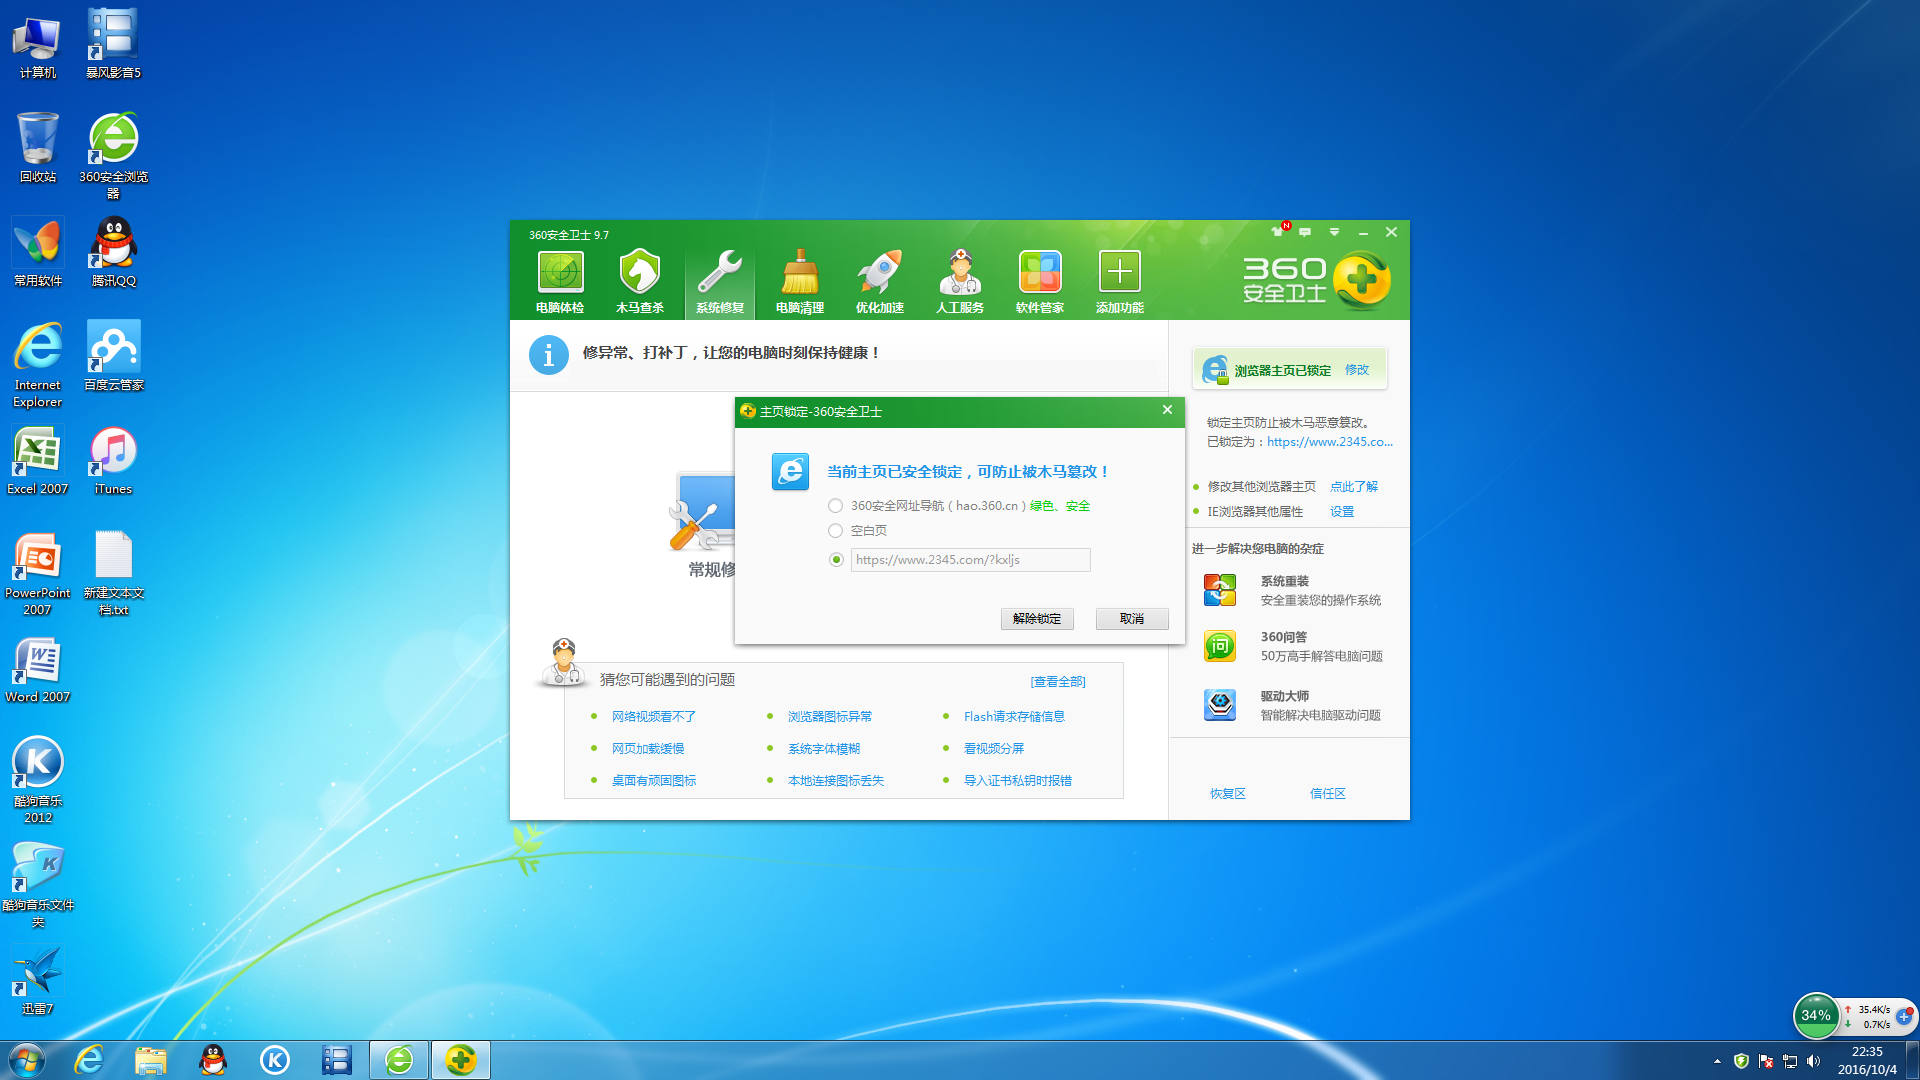Screen dimensions: 1920x1080
Task: Open 电脑清理 (PC Cleanup) tool
Action: 798,282
